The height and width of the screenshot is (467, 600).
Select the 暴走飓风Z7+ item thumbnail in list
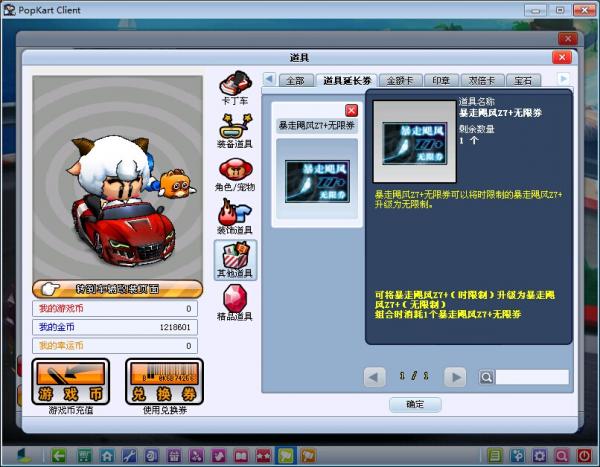[x=317, y=181]
